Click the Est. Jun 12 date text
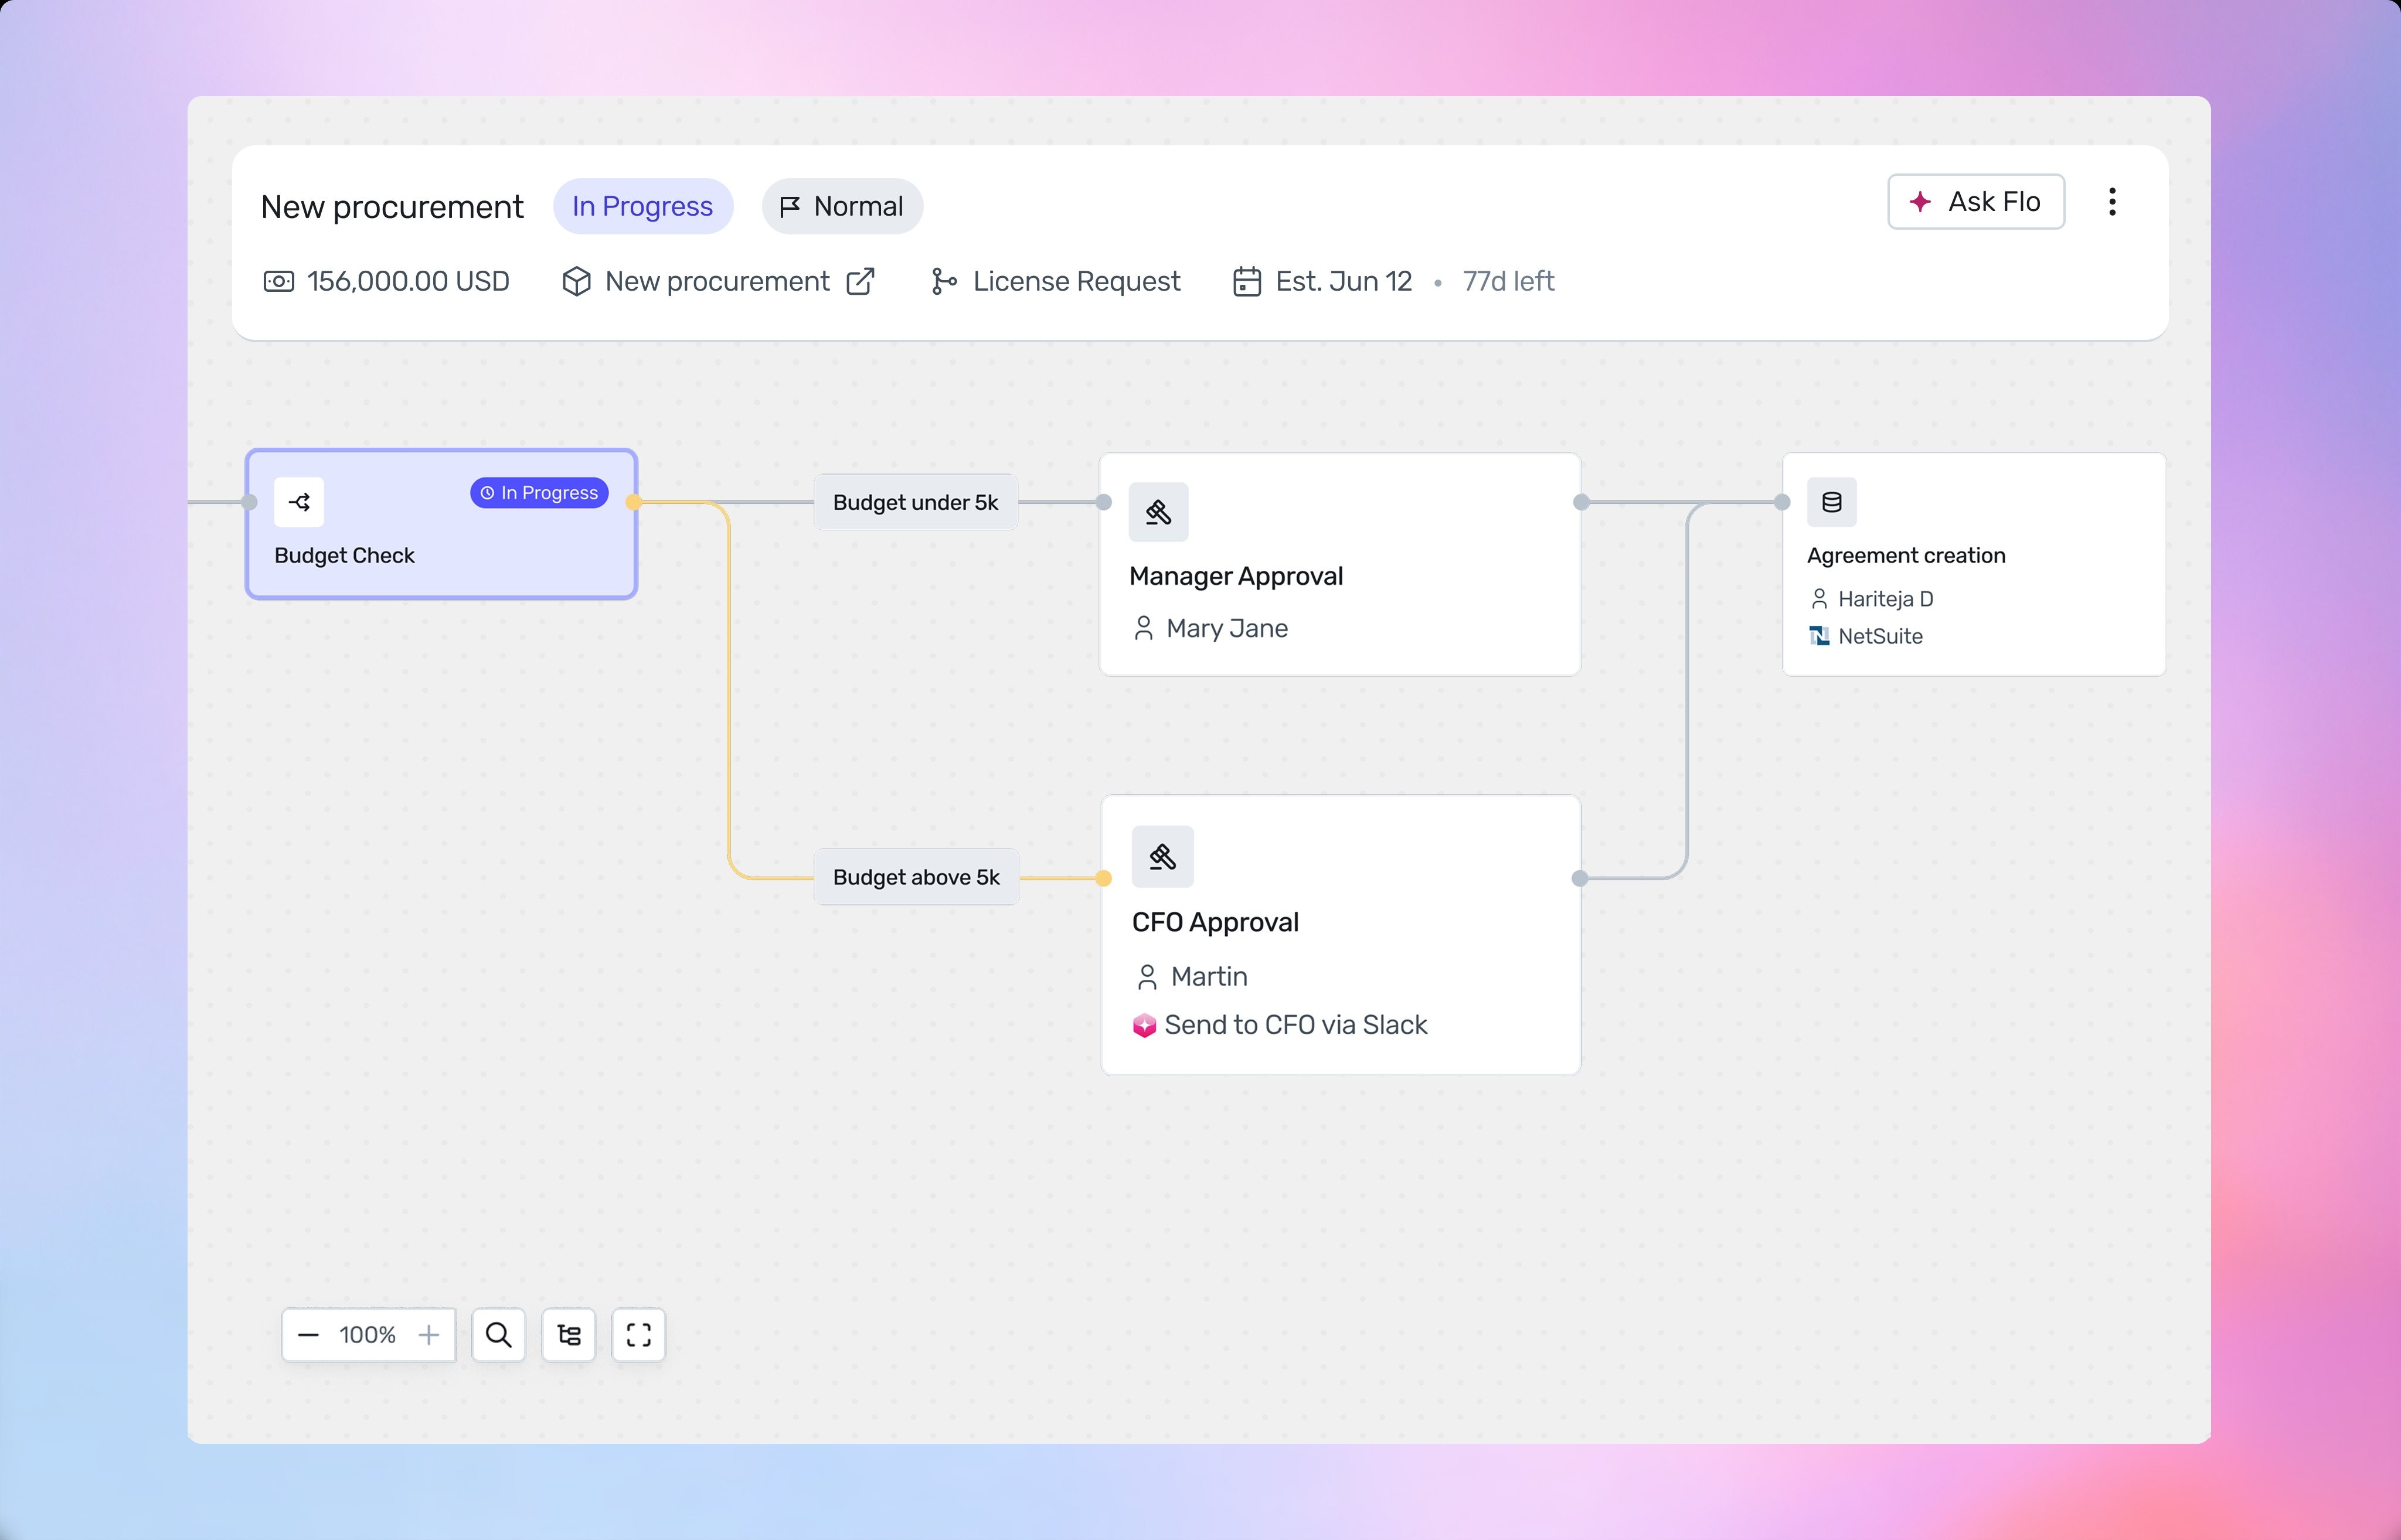This screenshot has height=1540, width=2401. coord(1343,281)
